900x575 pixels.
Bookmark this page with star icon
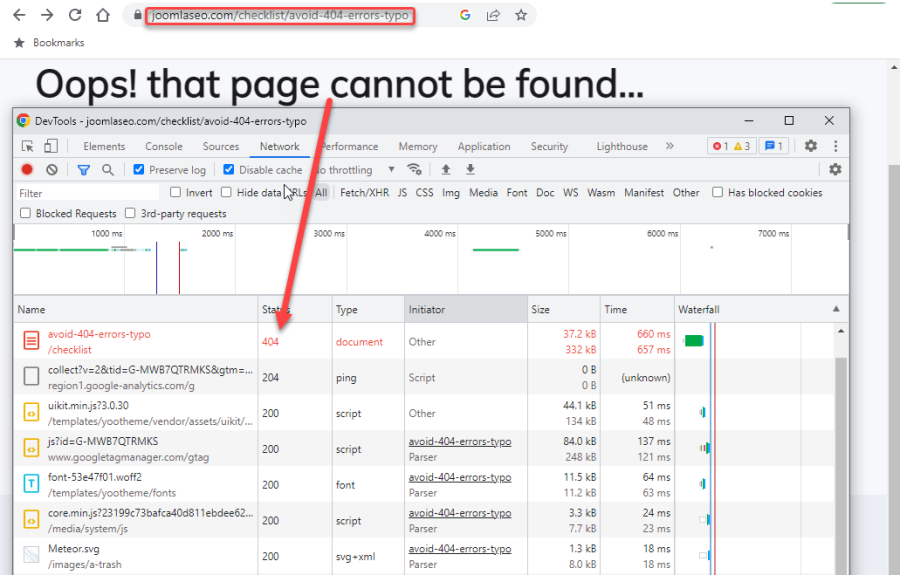521,15
